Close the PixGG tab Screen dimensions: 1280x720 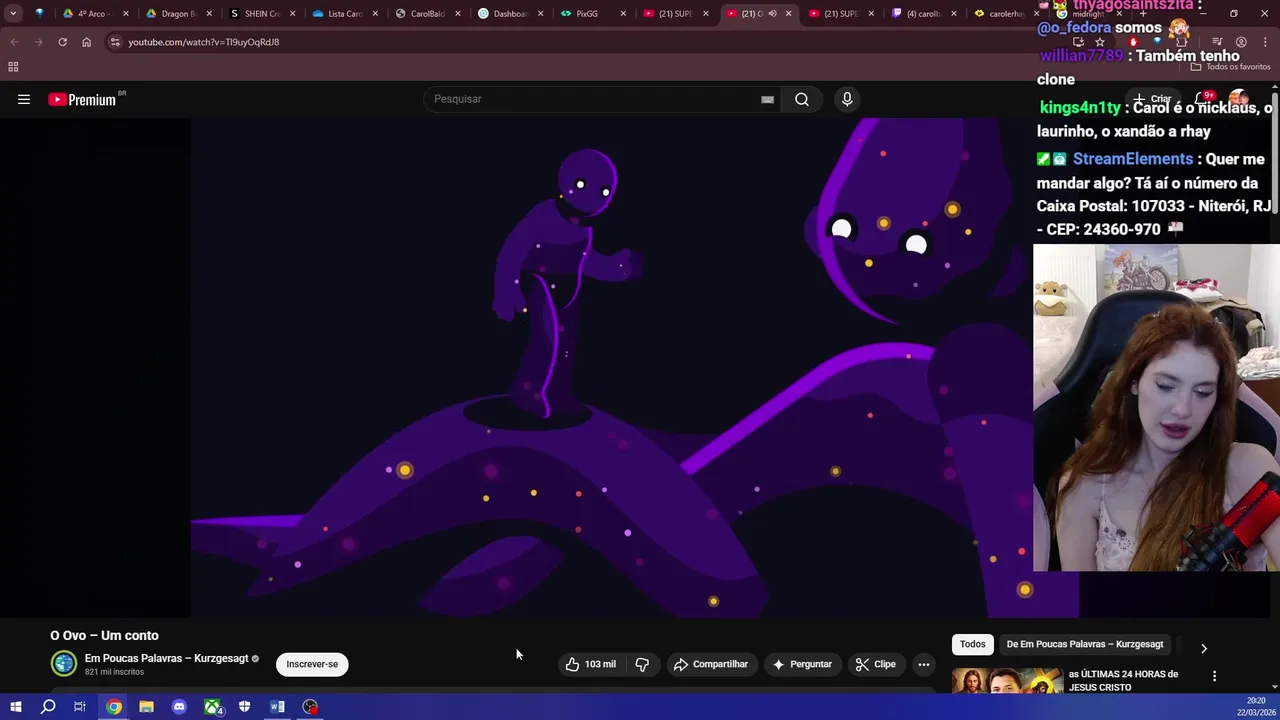point(623,14)
